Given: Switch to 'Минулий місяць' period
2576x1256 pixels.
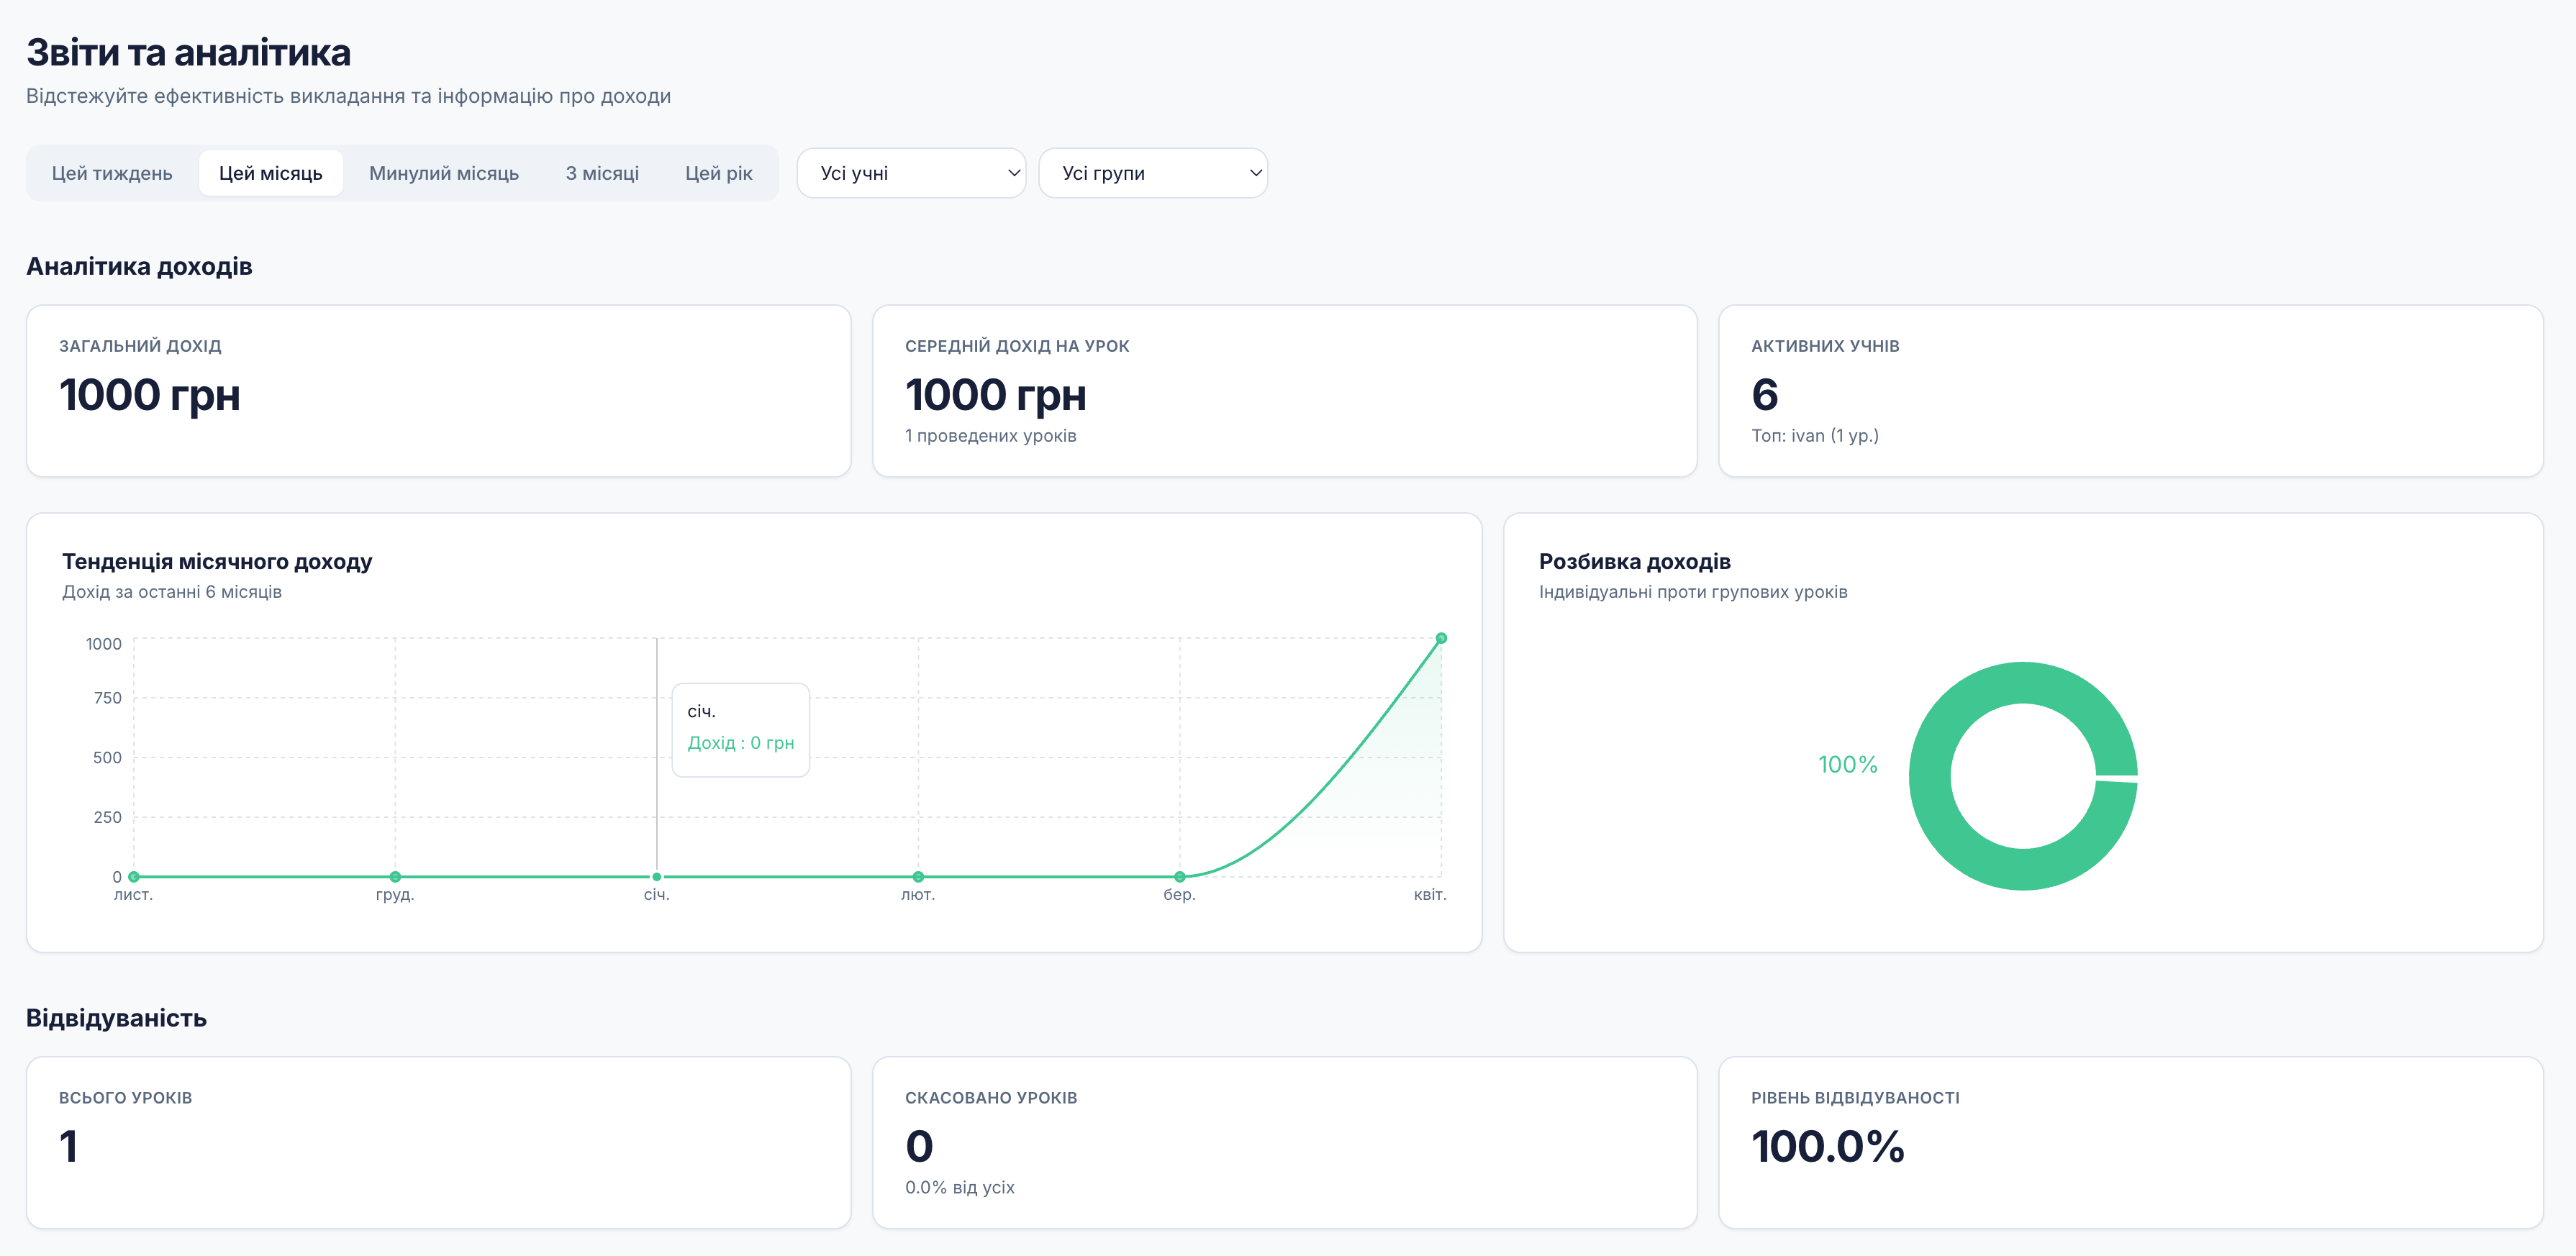Looking at the screenshot, I should point(443,173).
